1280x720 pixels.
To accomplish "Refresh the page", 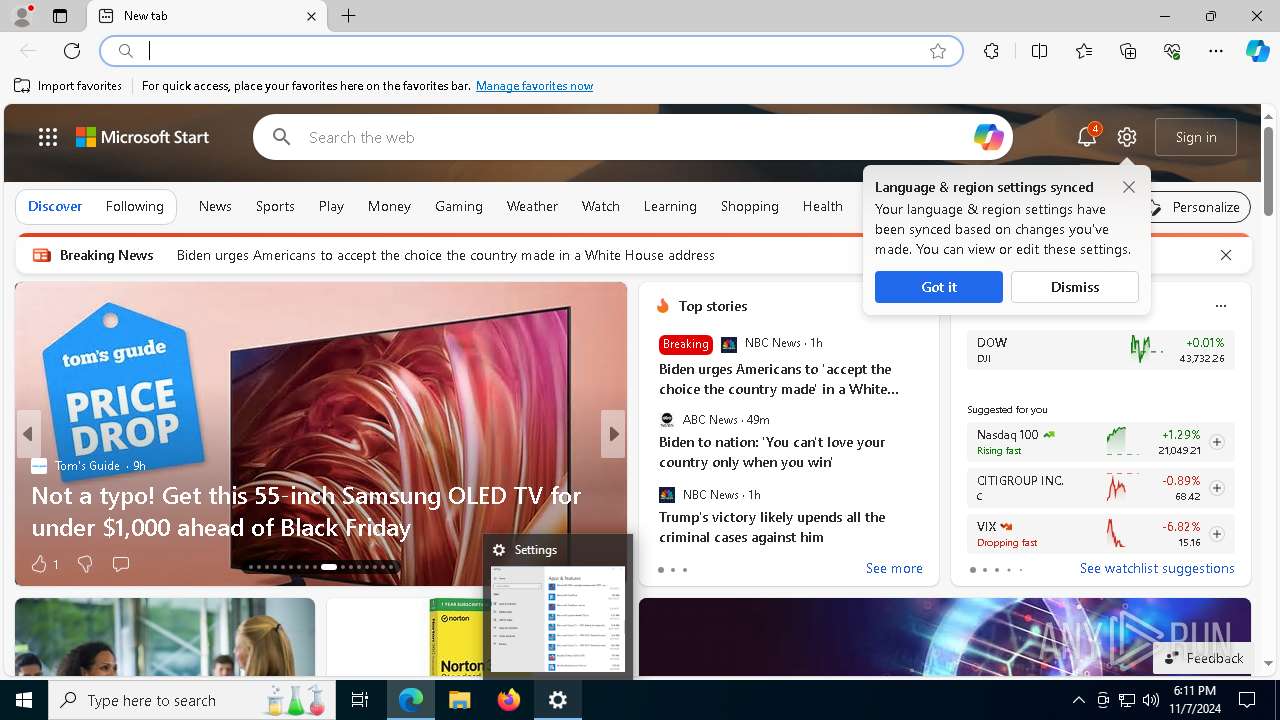I will tap(72, 51).
